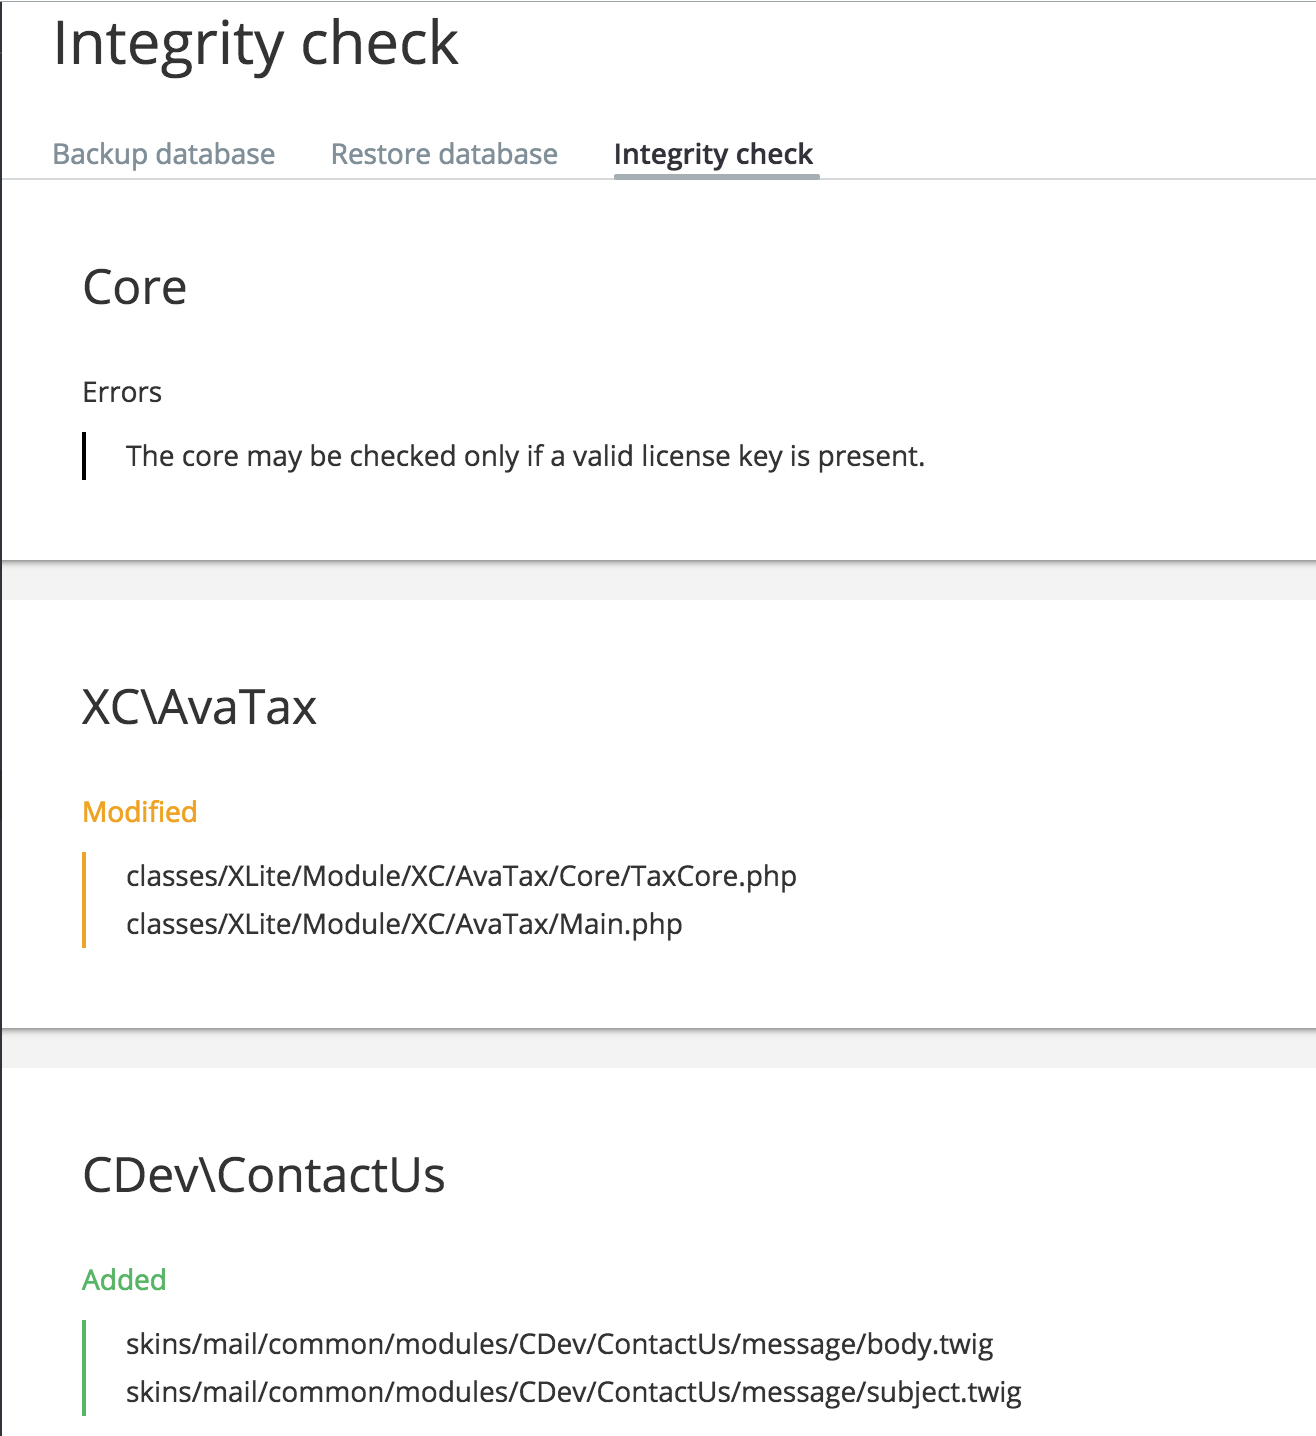
Task: Click the orange bar beside modified files
Action: pos(84,900)
